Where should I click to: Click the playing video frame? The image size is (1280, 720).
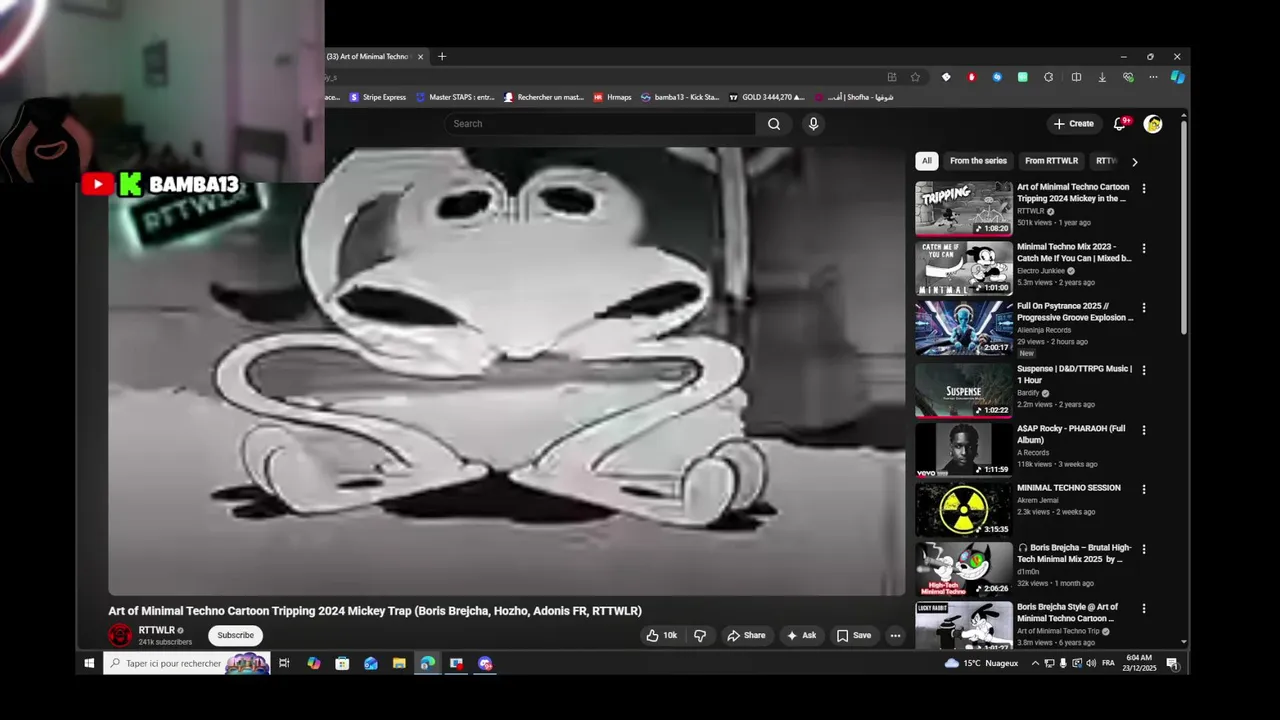point(507,371)
